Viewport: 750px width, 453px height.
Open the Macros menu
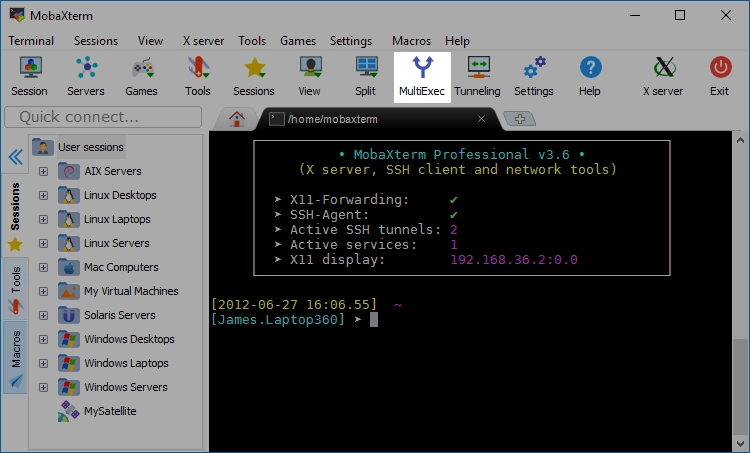point(411,41)
